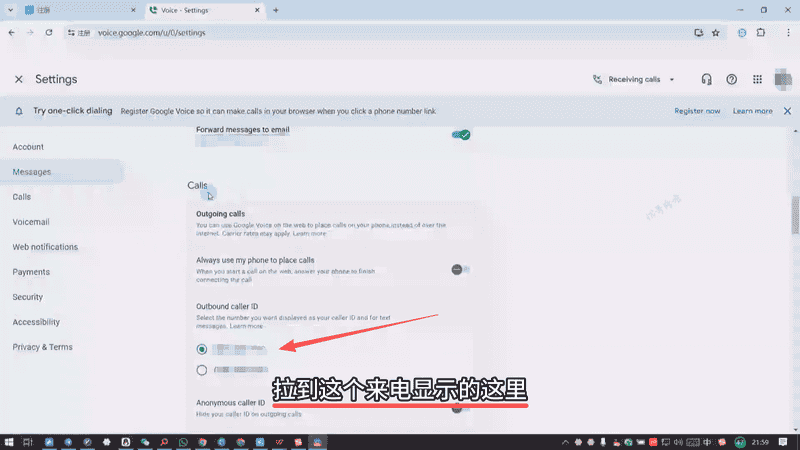Open the QQ penguin app on taskbar
Viewport: 800px width, 450px height.
coord(126,442)
